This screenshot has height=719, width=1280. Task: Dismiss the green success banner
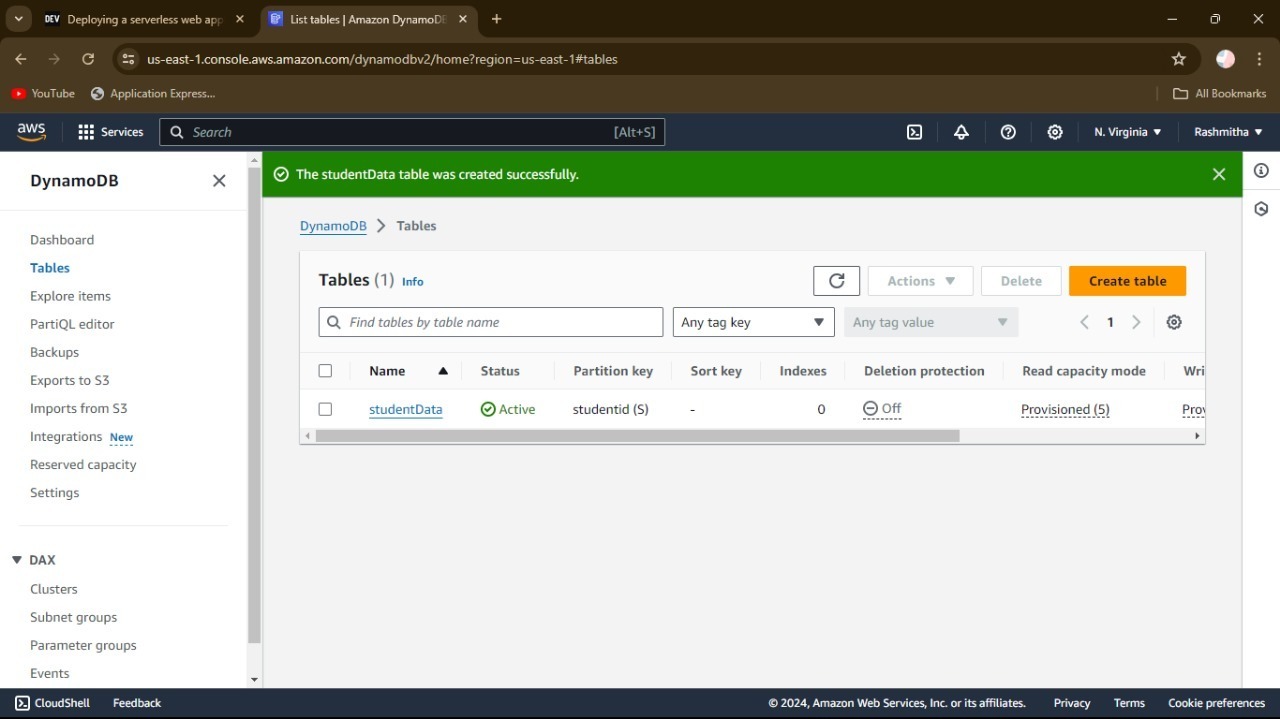1219,174
